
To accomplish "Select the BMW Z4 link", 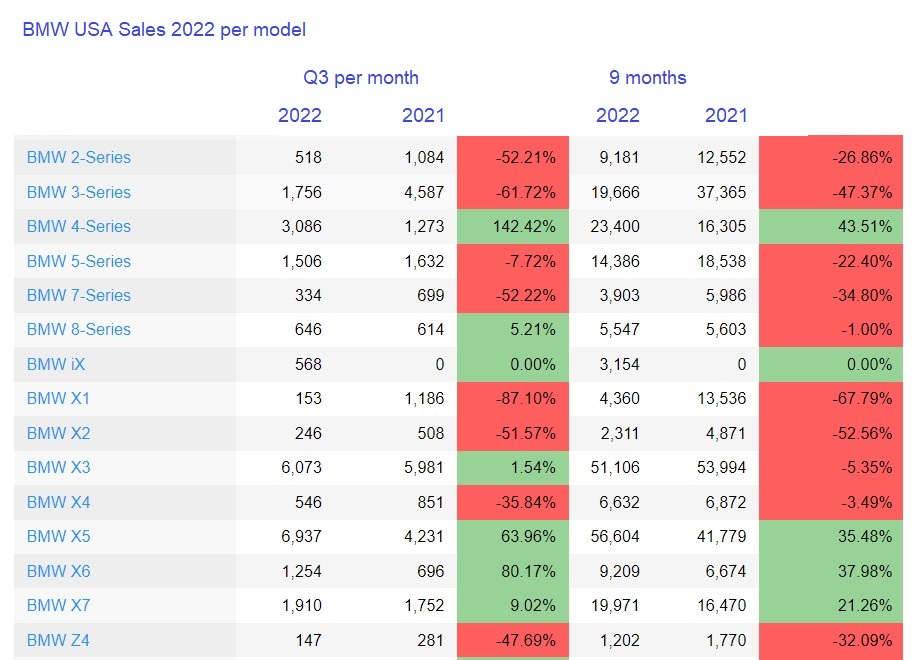I will tap(58, 640).
